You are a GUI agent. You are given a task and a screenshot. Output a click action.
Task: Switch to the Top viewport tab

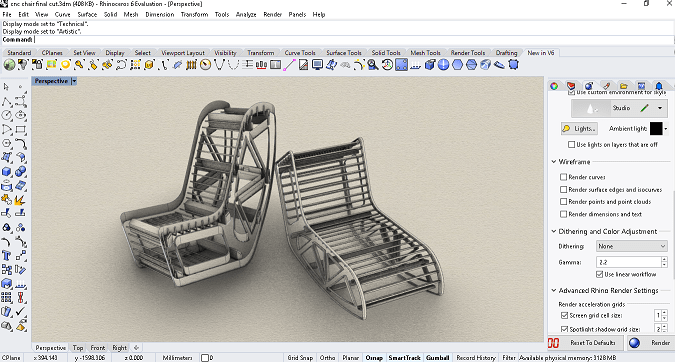click(78, 348)
